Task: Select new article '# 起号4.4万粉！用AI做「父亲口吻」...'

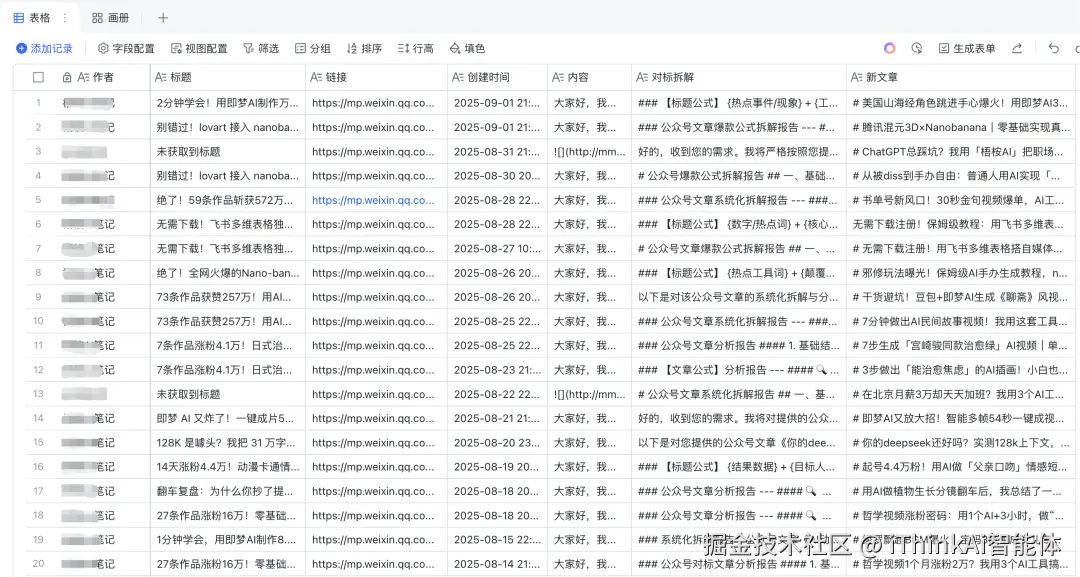Action: pyautogui.click(x=962, y=467)
